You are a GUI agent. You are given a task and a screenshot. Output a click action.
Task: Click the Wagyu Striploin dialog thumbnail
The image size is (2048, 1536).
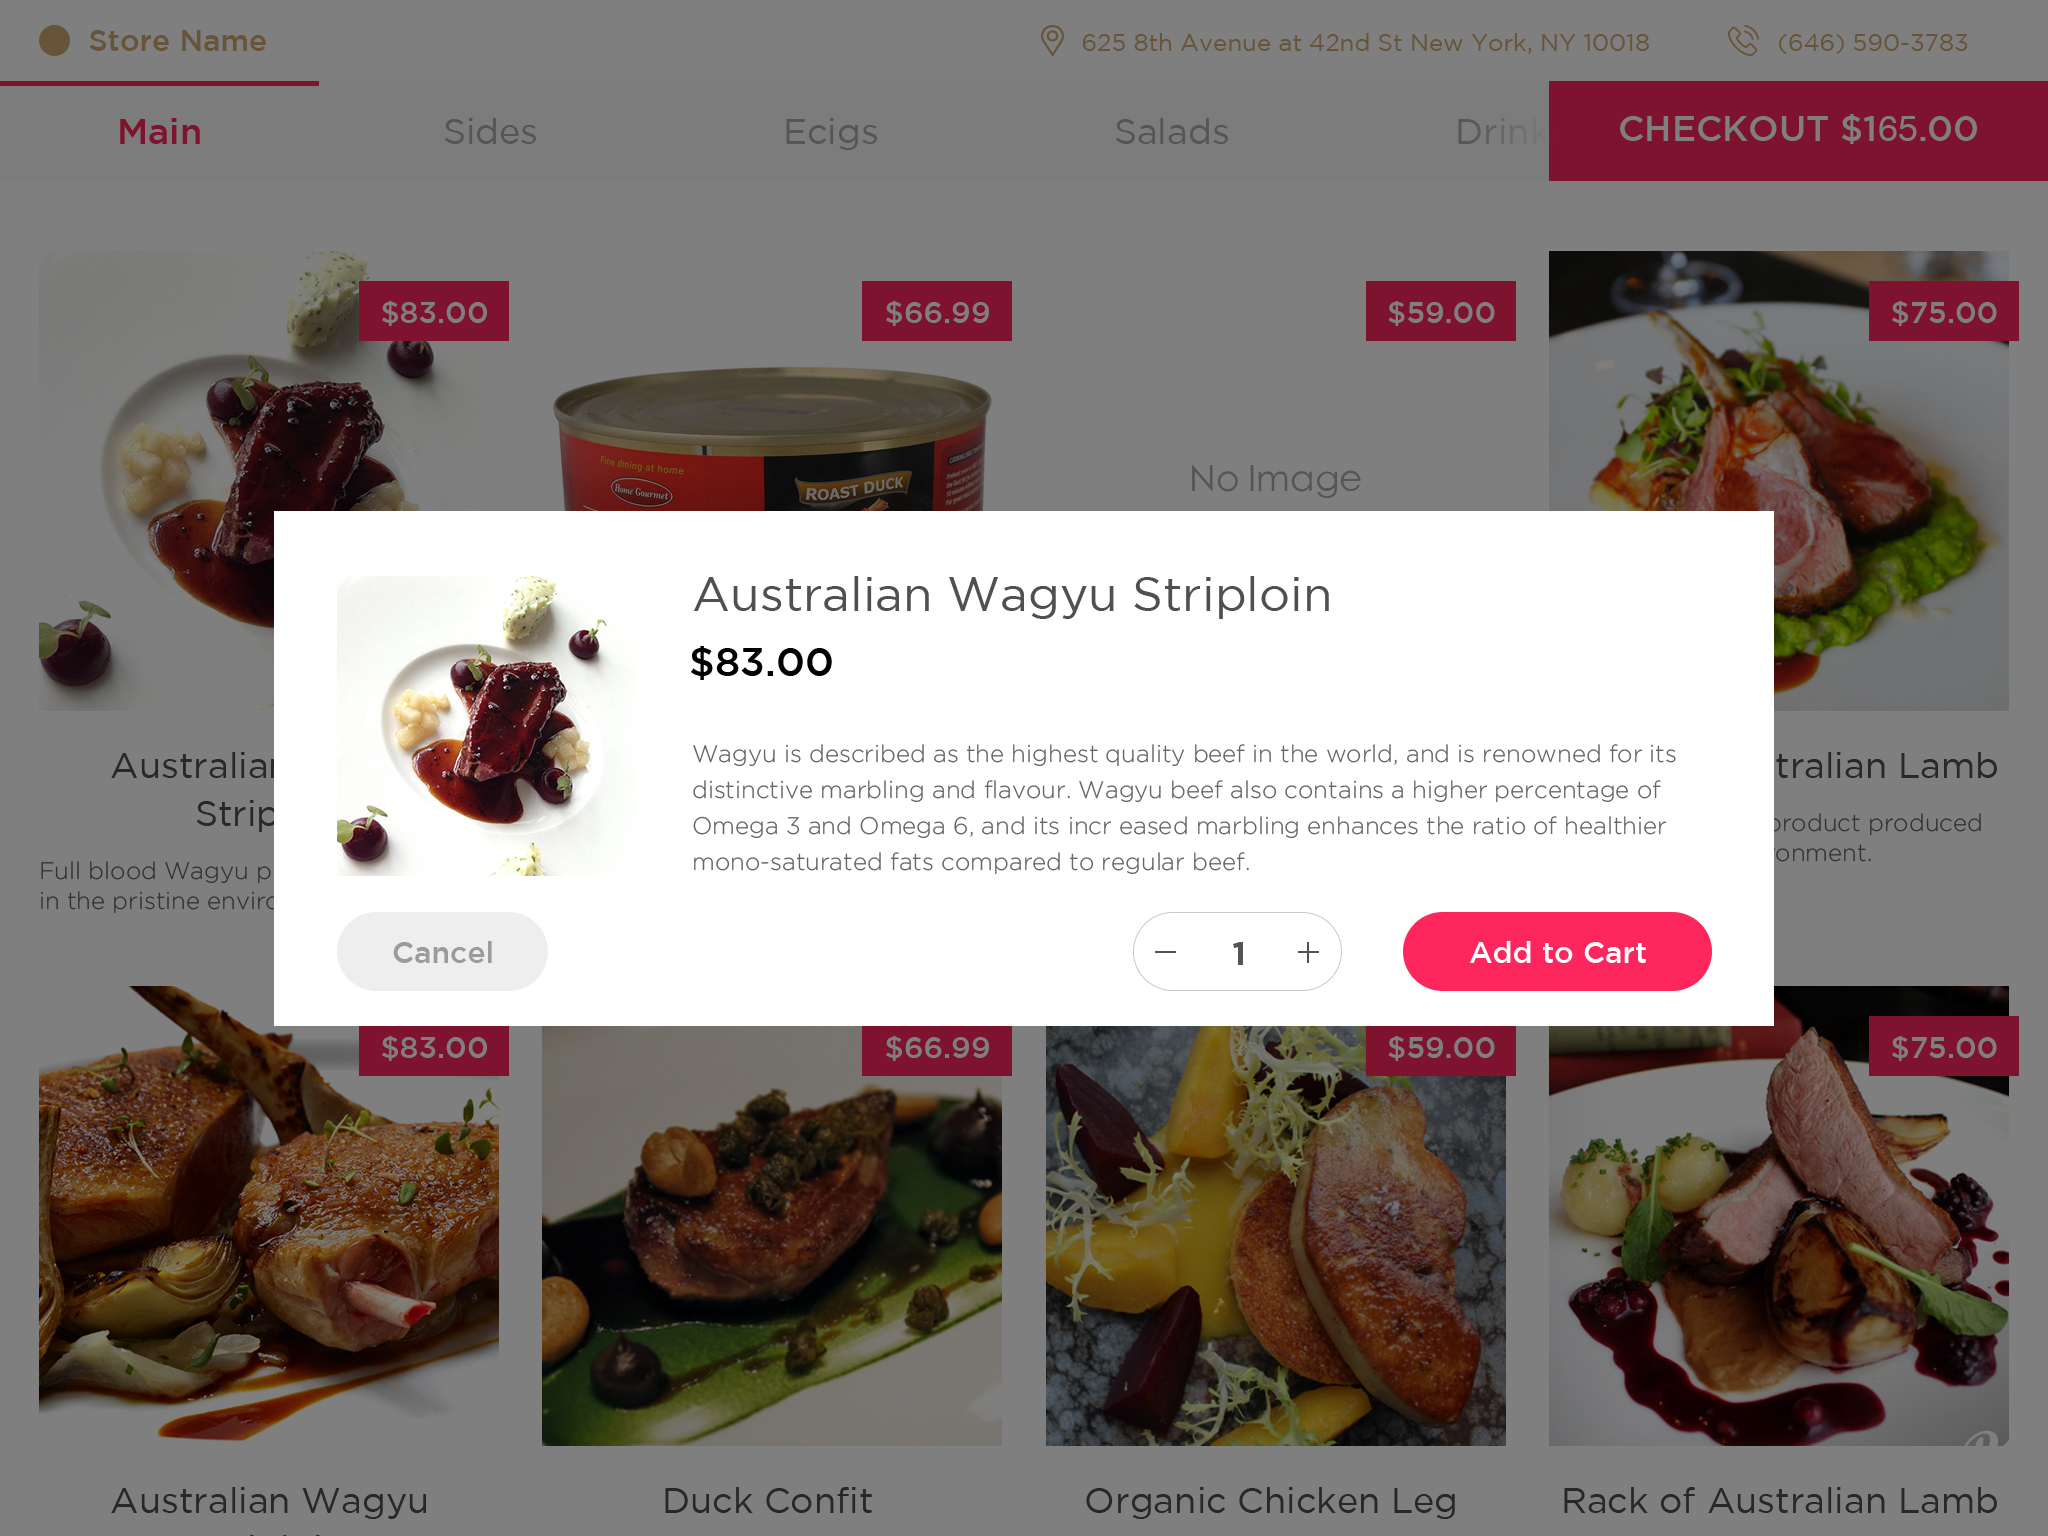(x=487, y=726)
